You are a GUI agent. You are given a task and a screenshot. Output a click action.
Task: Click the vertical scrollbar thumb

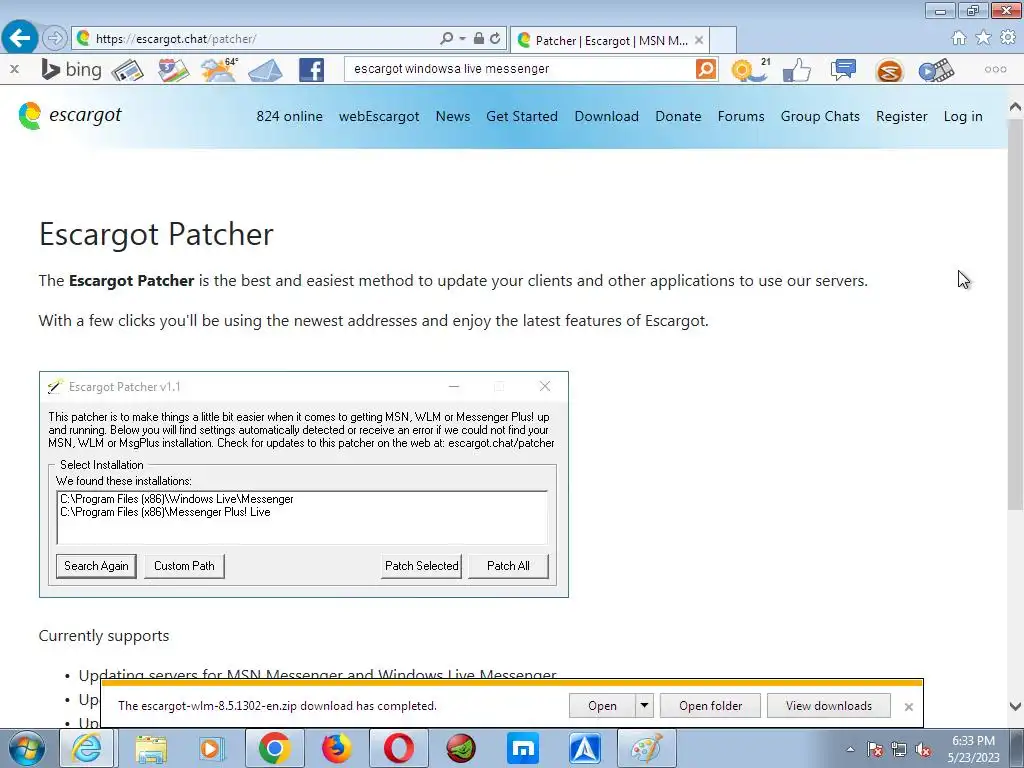pos(1016,313)
